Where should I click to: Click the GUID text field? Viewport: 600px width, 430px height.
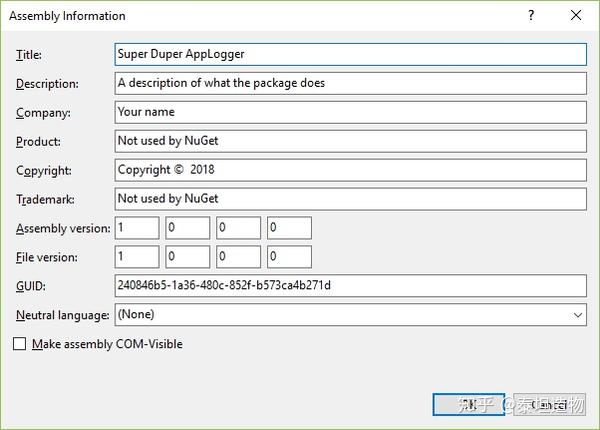click(x=350, y=286)
